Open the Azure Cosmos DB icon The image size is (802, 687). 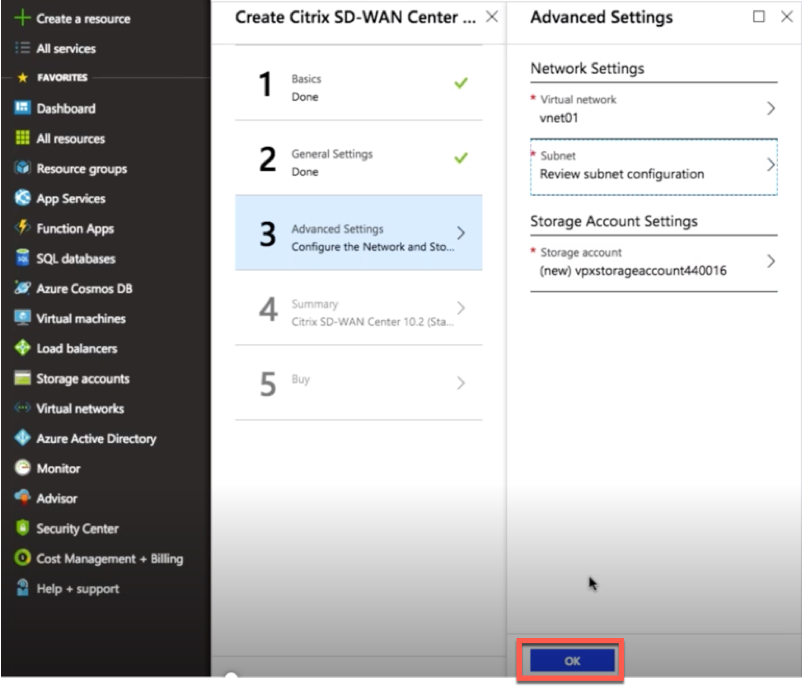coord(23,288)
